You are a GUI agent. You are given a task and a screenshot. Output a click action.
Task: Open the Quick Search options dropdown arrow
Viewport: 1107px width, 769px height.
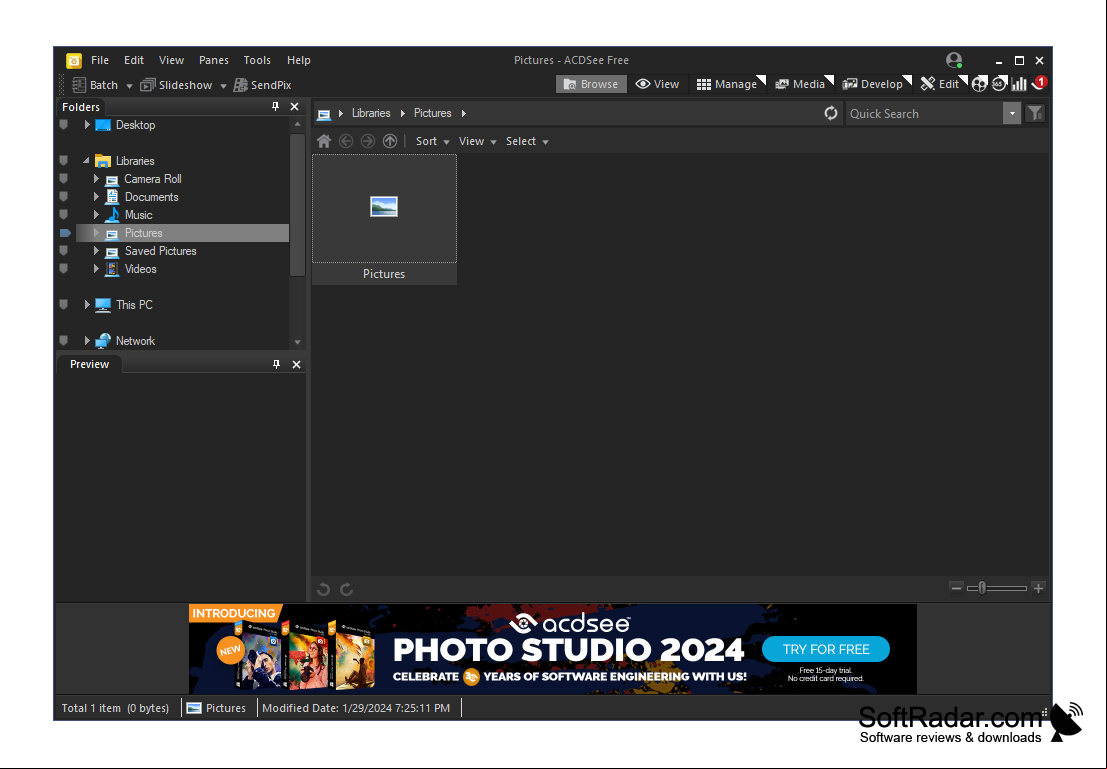(1012, 113)
